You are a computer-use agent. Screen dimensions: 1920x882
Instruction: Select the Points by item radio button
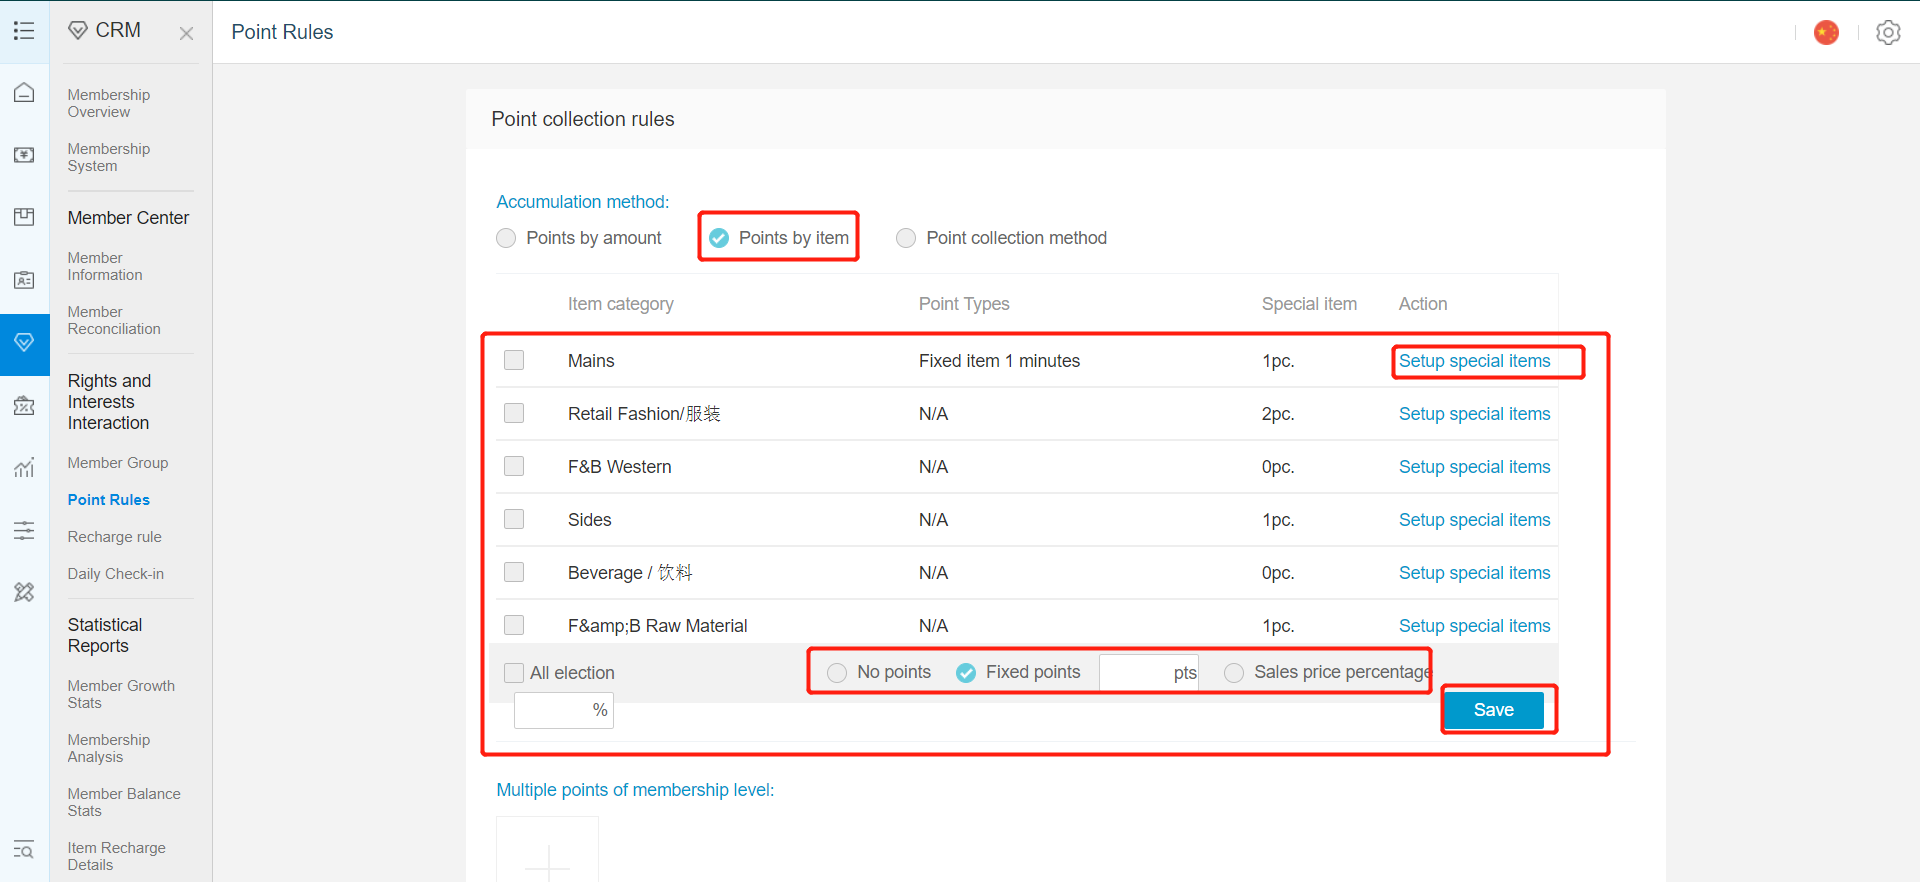click(x=719, y=238)
